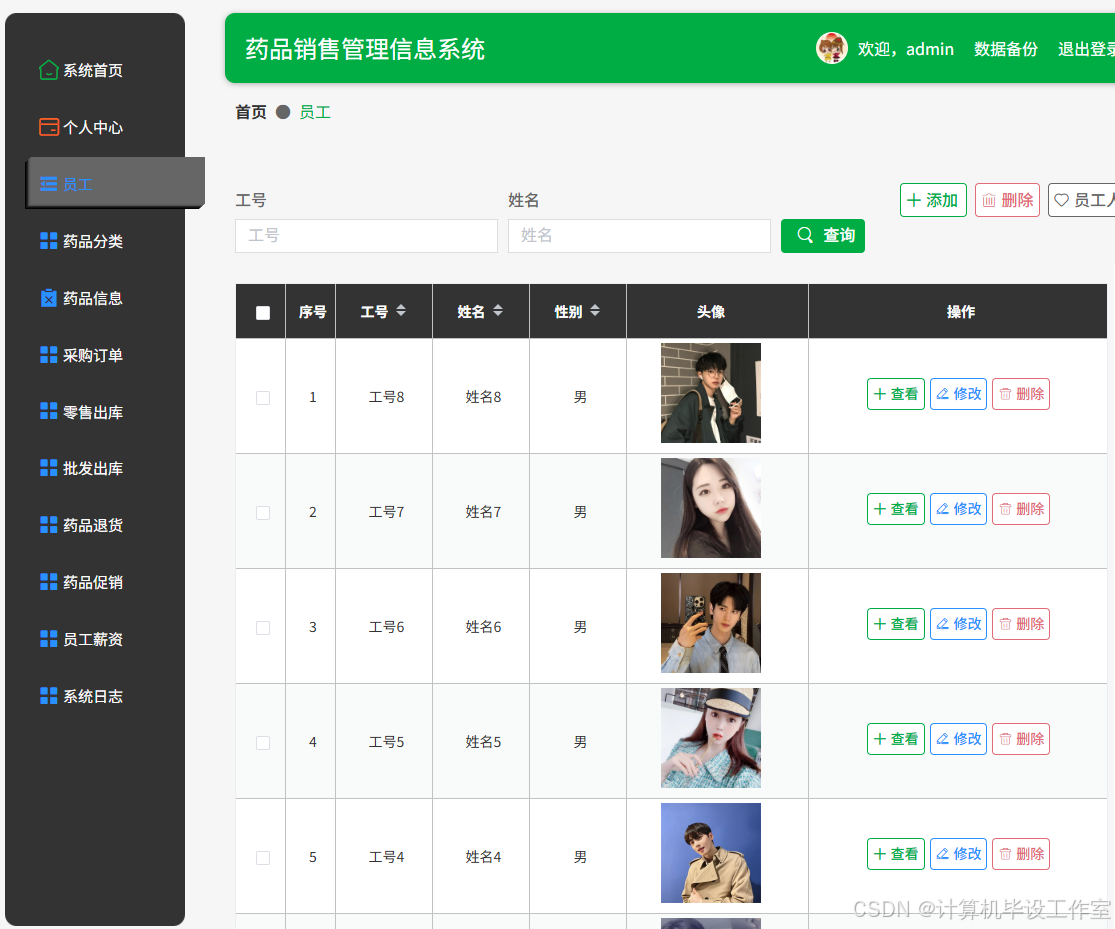Click 退出登录 in the header

pyautogui.click(x=1086, y=49)
